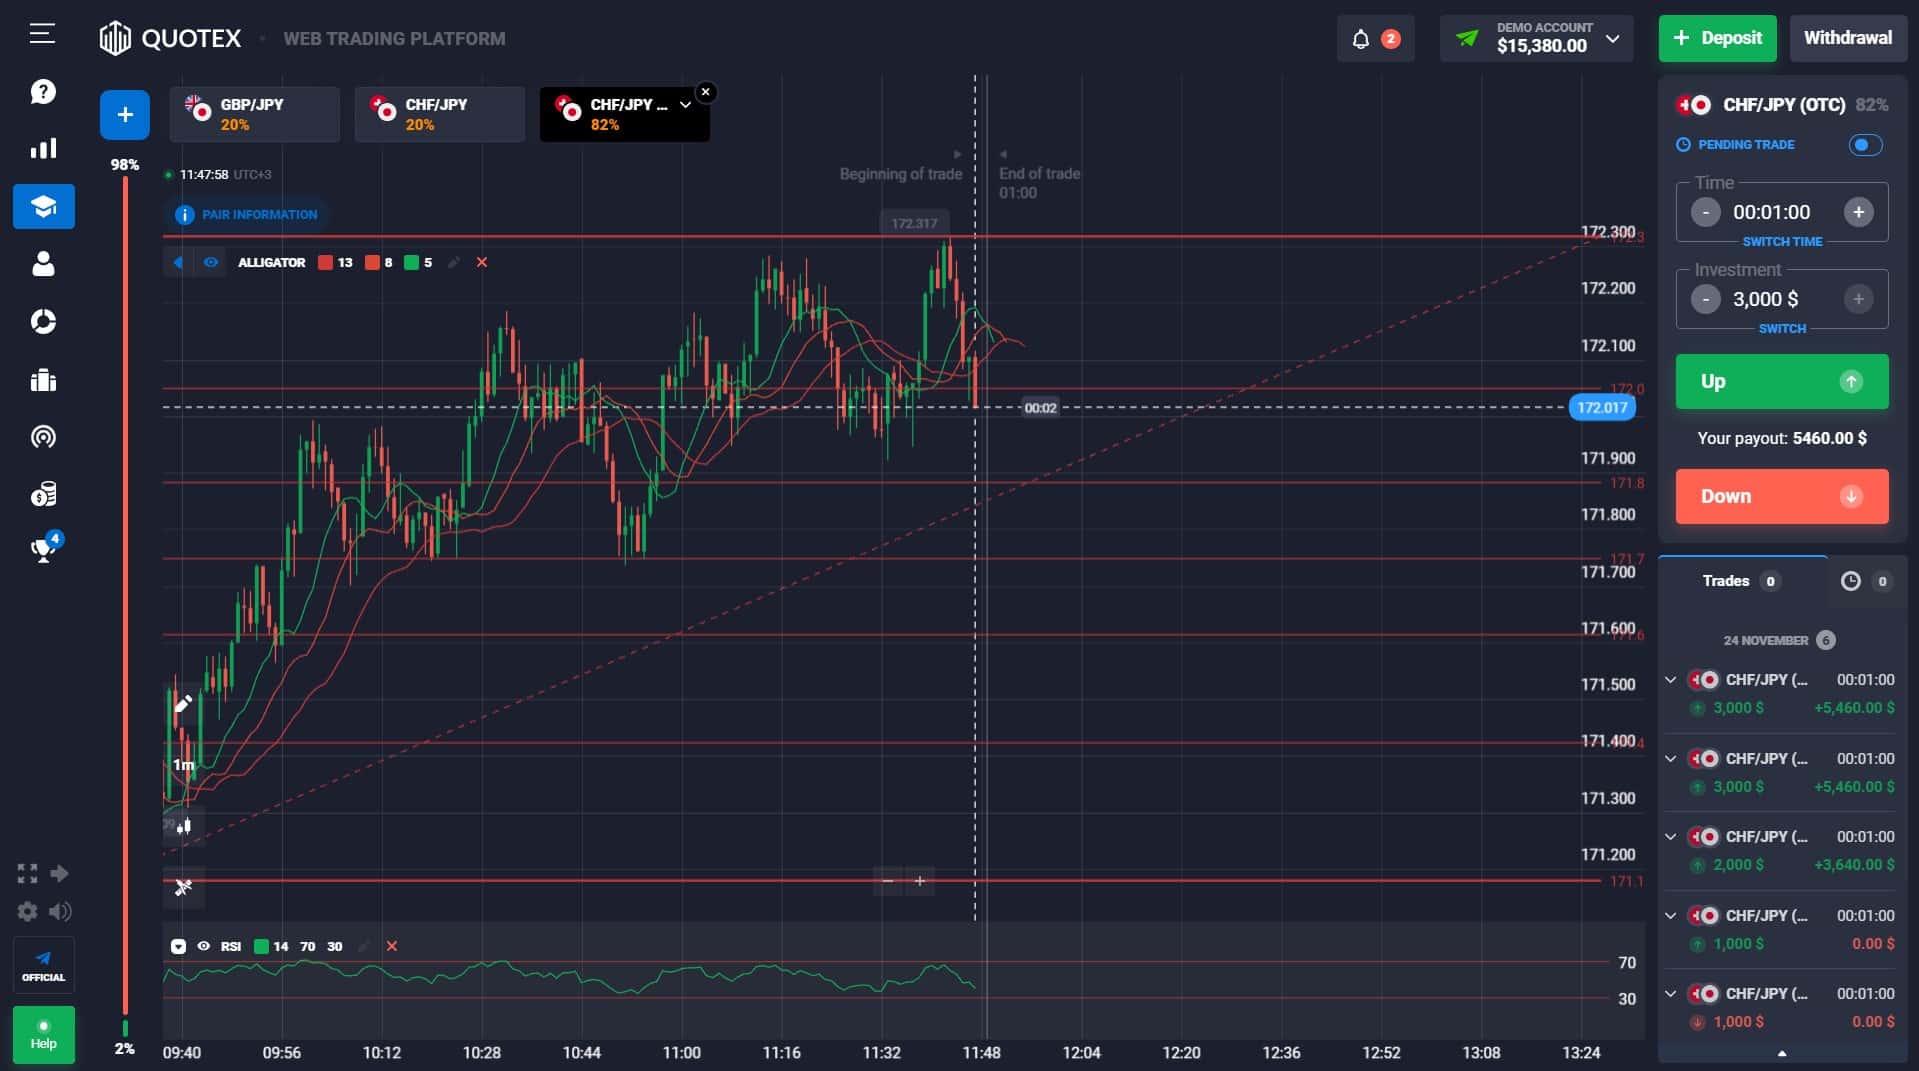Change the 1m chart timeframe
The width and height of the screenshot is (1919, 1071).
(x=183, y=765)
